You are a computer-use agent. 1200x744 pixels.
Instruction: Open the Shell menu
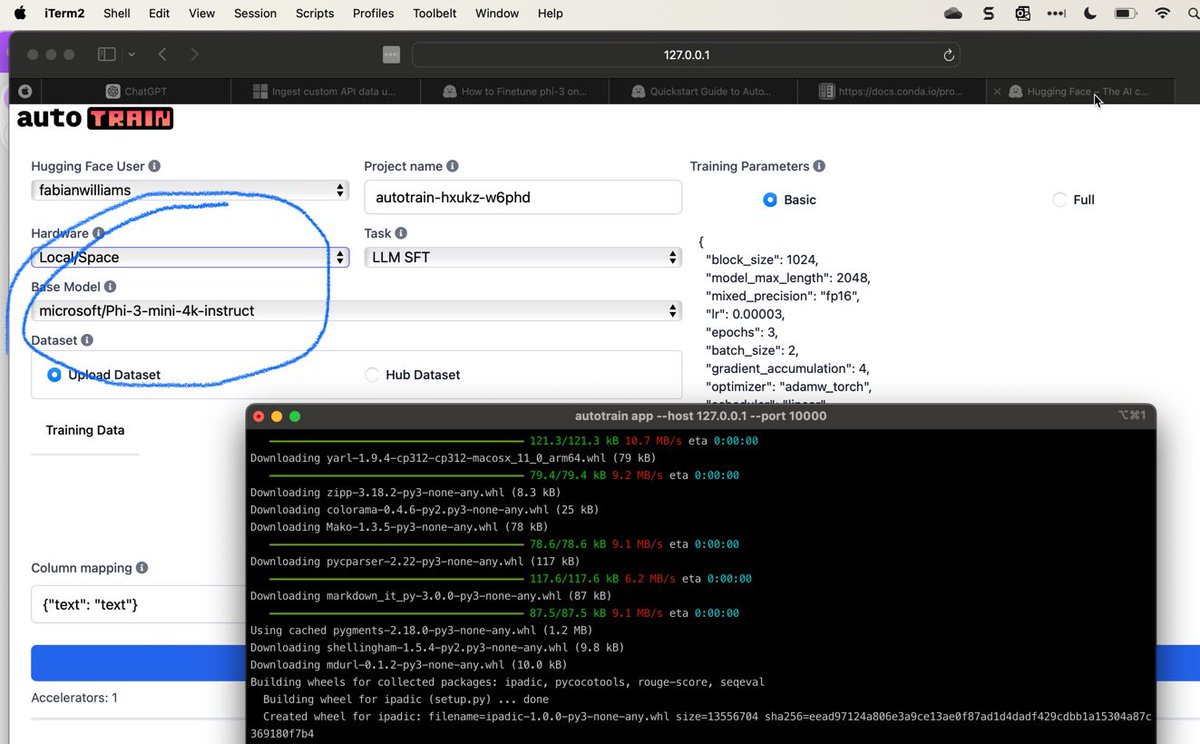[x=117, y=13]
